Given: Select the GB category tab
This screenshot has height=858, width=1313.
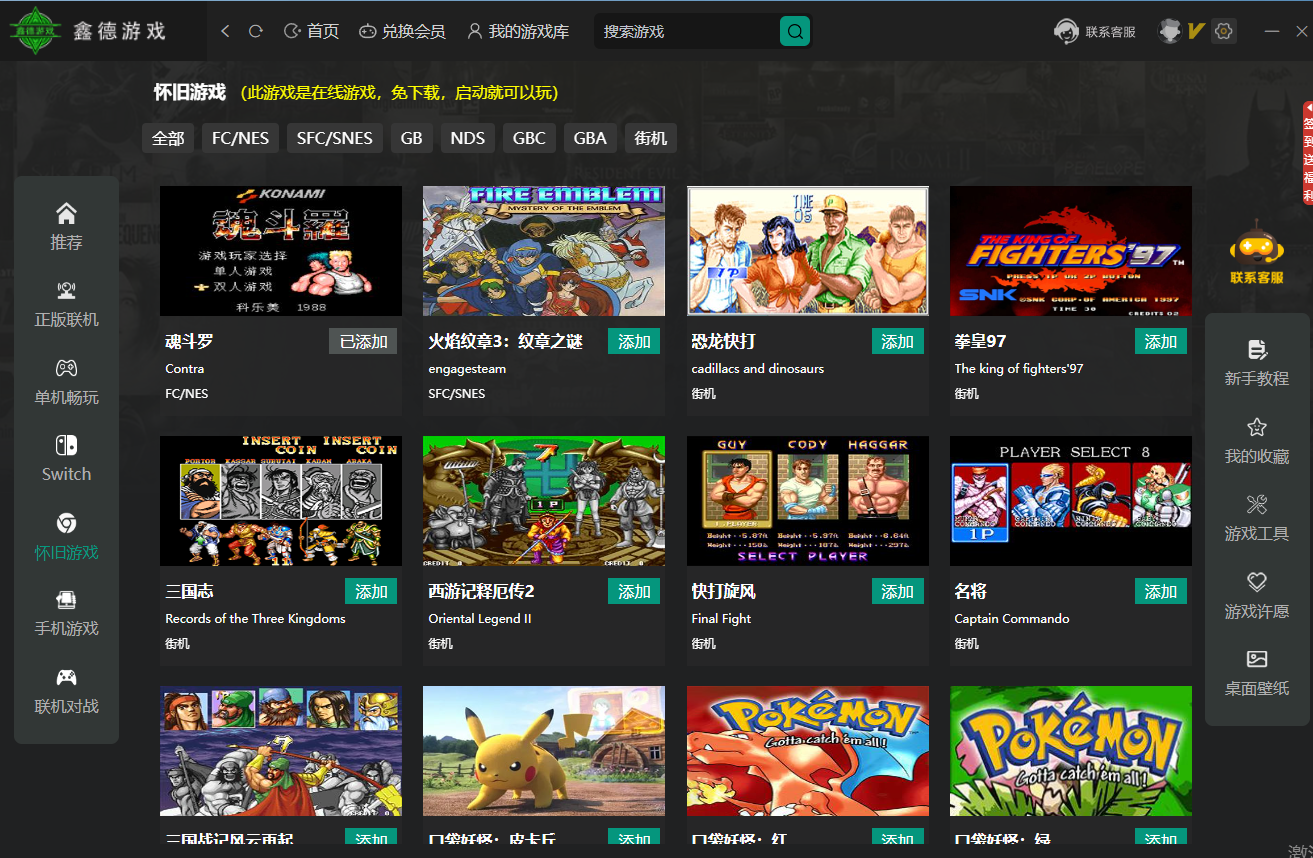Looking at the screenshot, I should pos(412,139).
